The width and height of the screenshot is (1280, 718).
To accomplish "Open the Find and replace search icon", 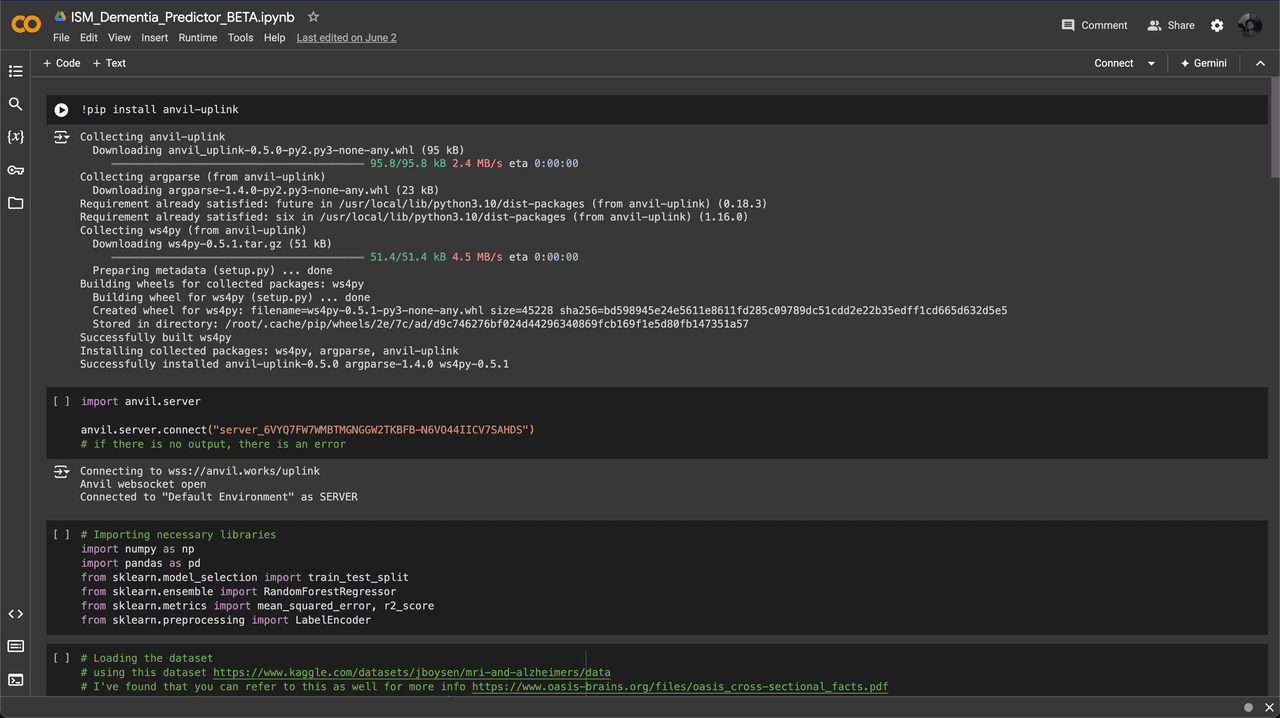I will click(x=15, y=104).
